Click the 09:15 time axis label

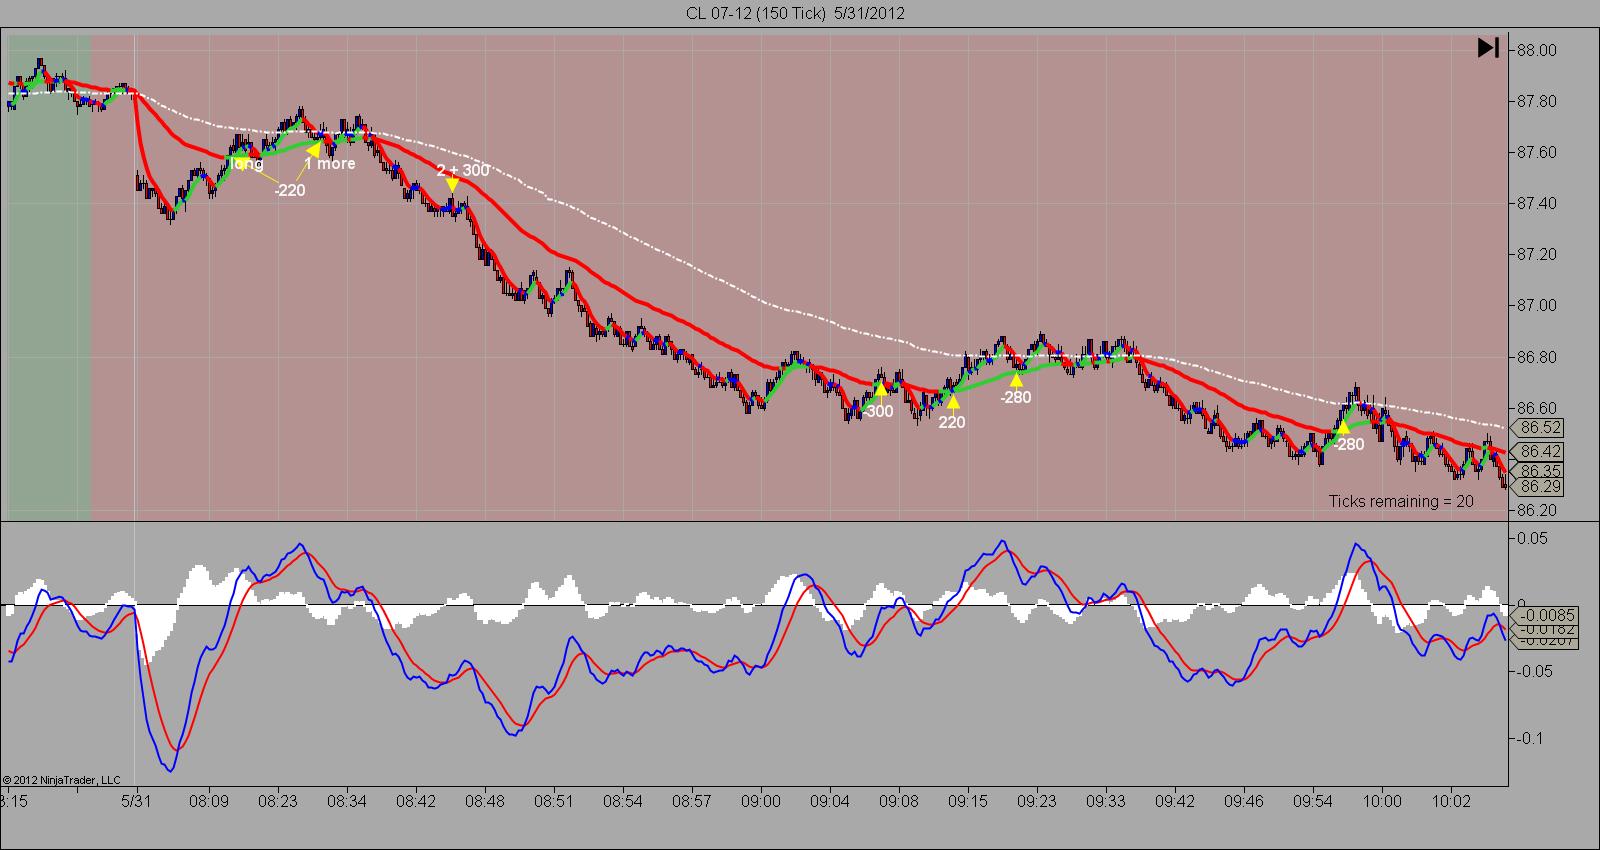coord(968,801)
